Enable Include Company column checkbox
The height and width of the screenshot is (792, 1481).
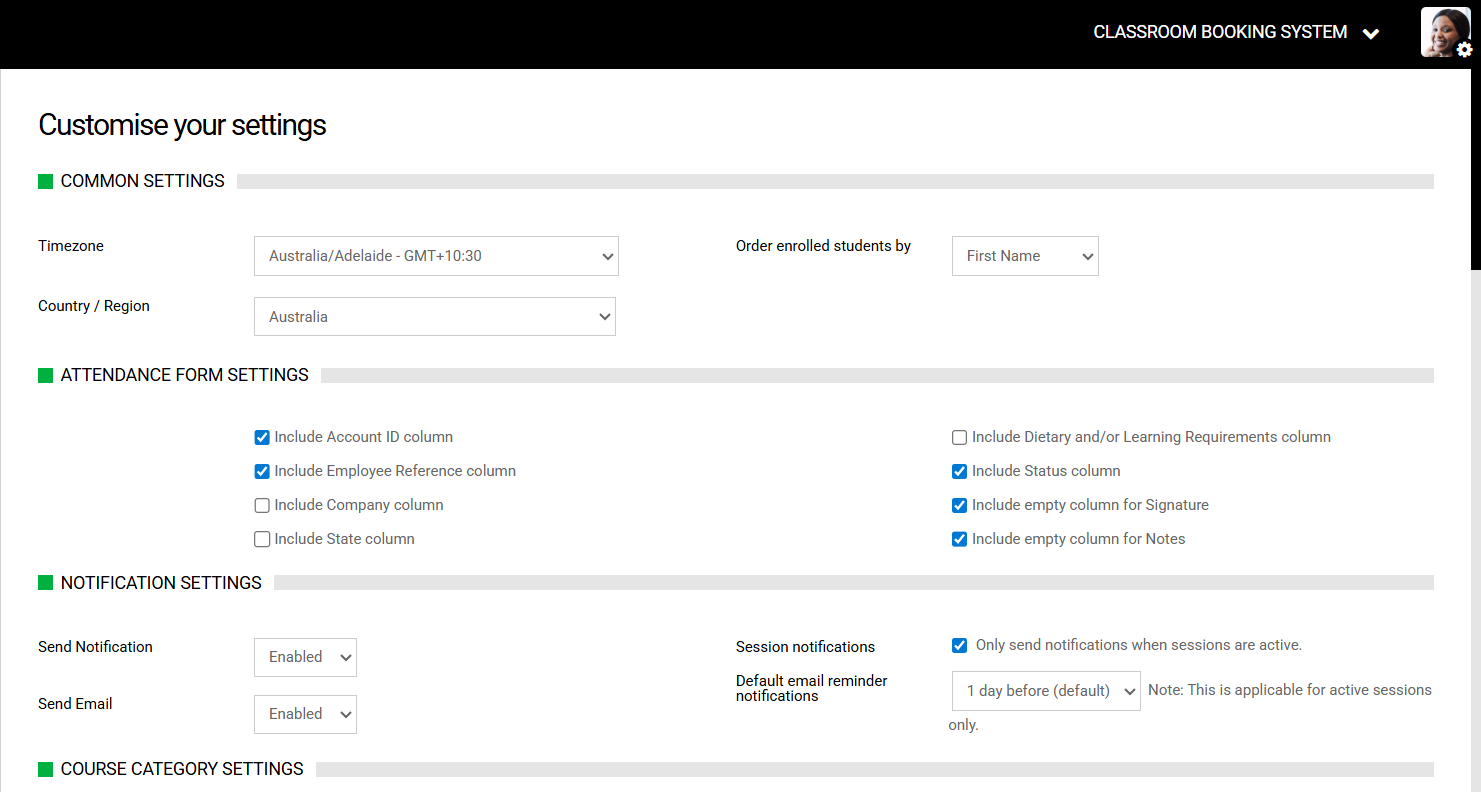(x=262, y=505)
